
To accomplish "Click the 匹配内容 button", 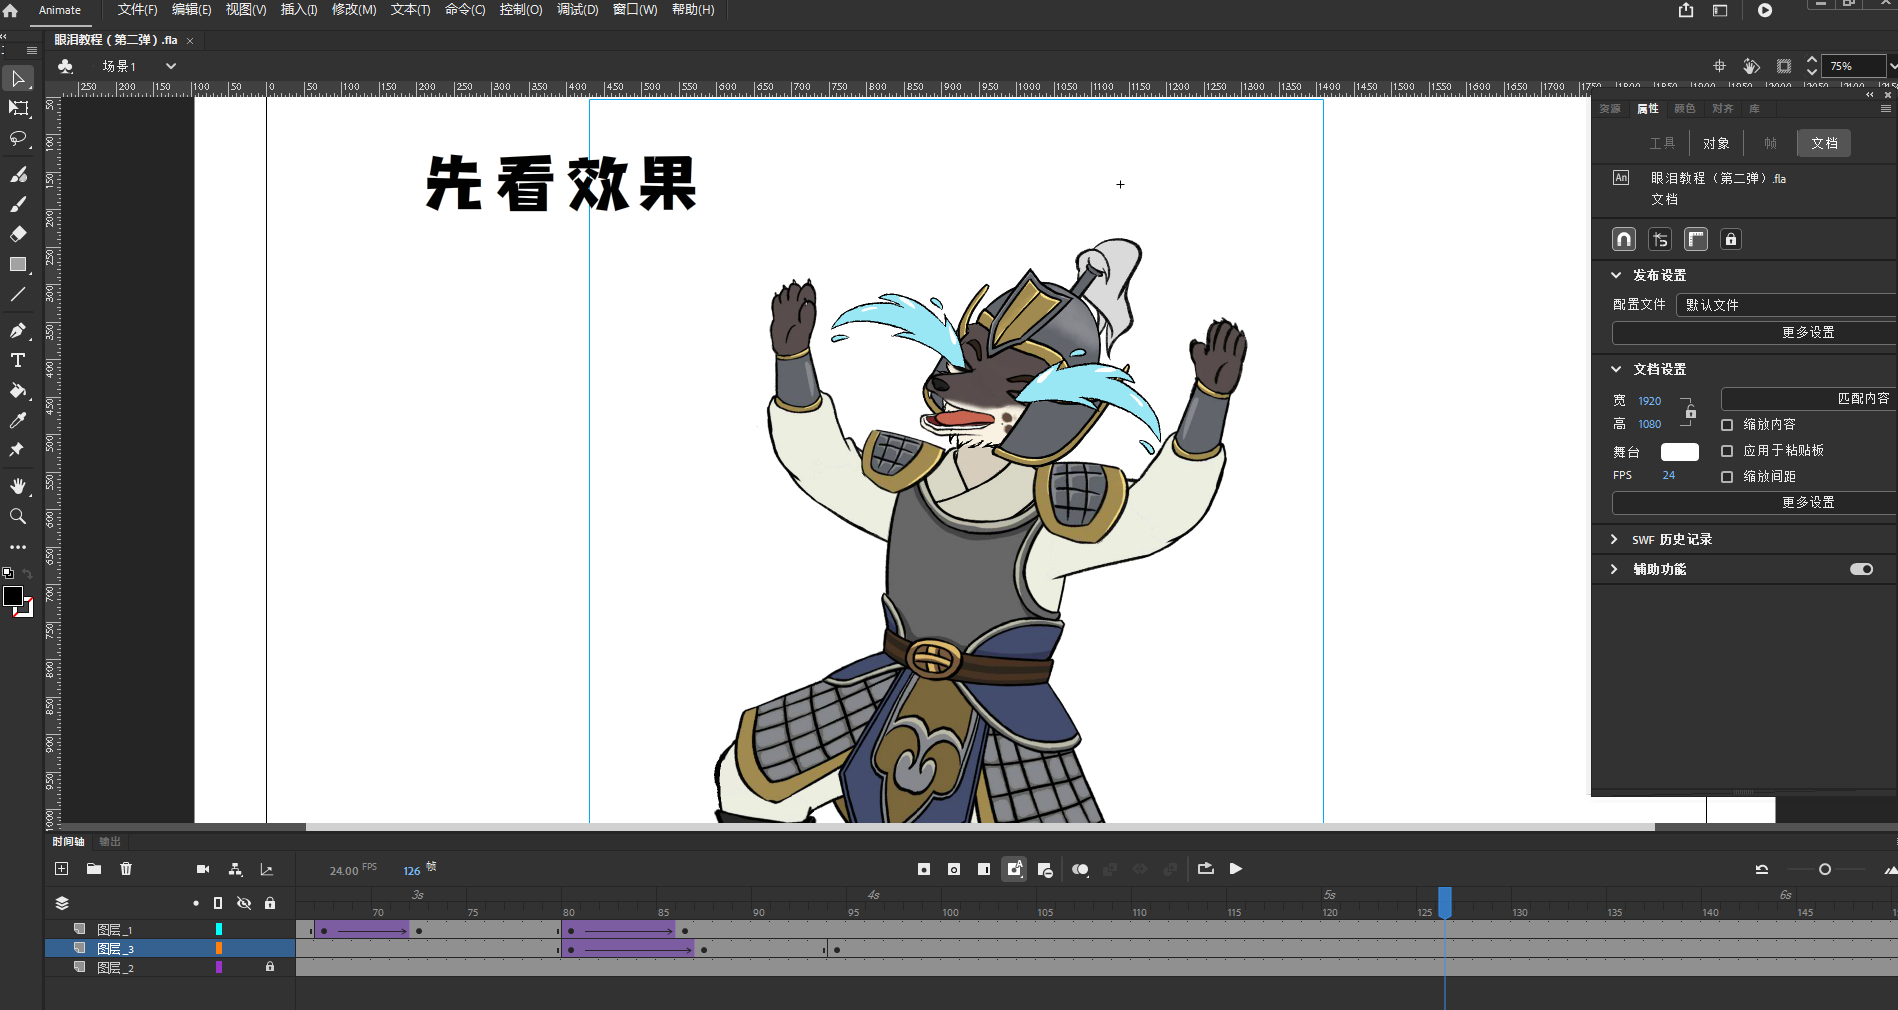I will [1809, 398].
